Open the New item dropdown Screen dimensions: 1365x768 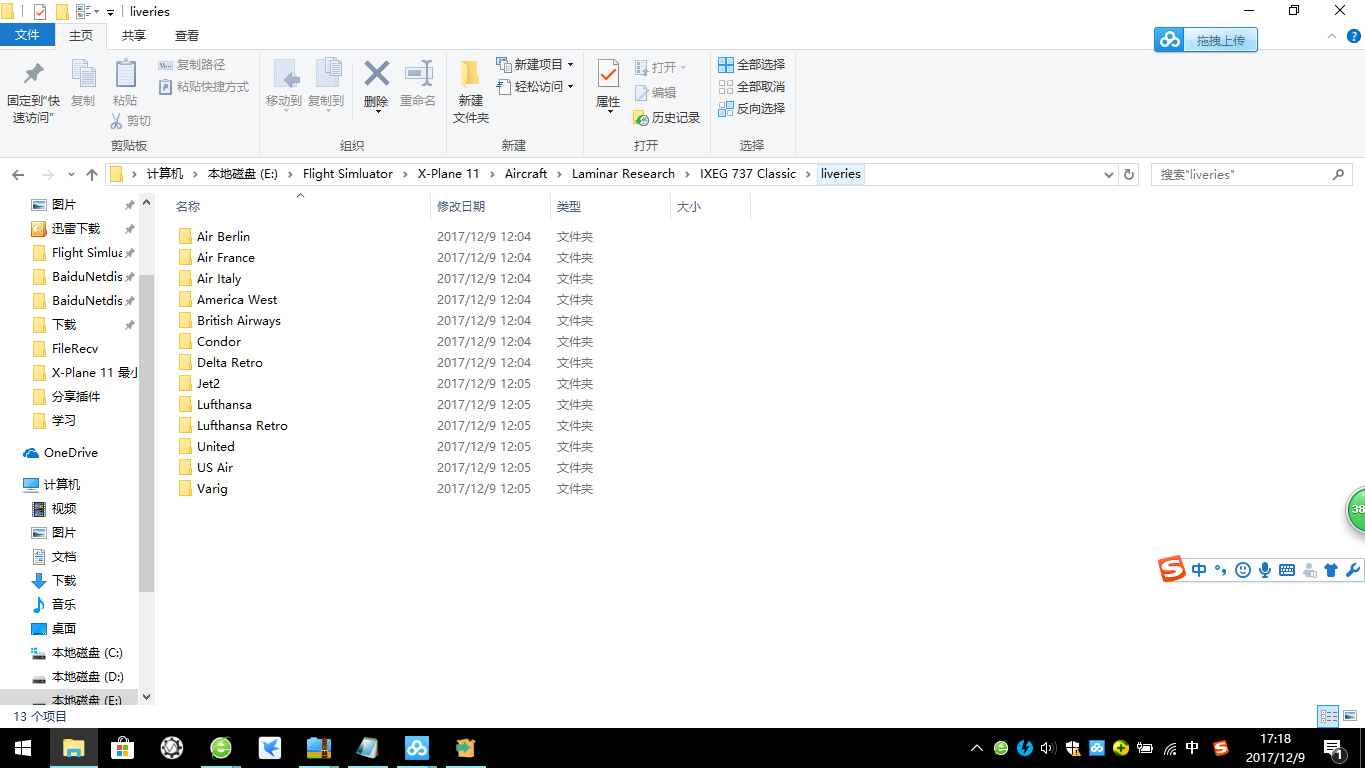(535, 64)
